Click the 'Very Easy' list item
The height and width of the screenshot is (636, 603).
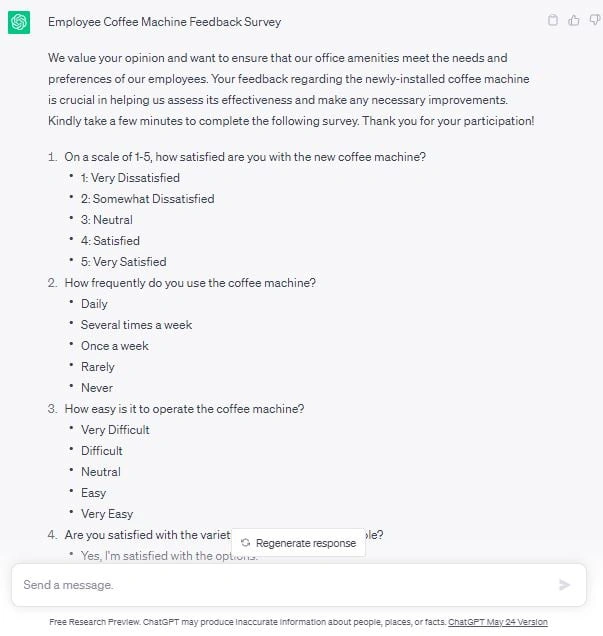click(x=107, y=514)
